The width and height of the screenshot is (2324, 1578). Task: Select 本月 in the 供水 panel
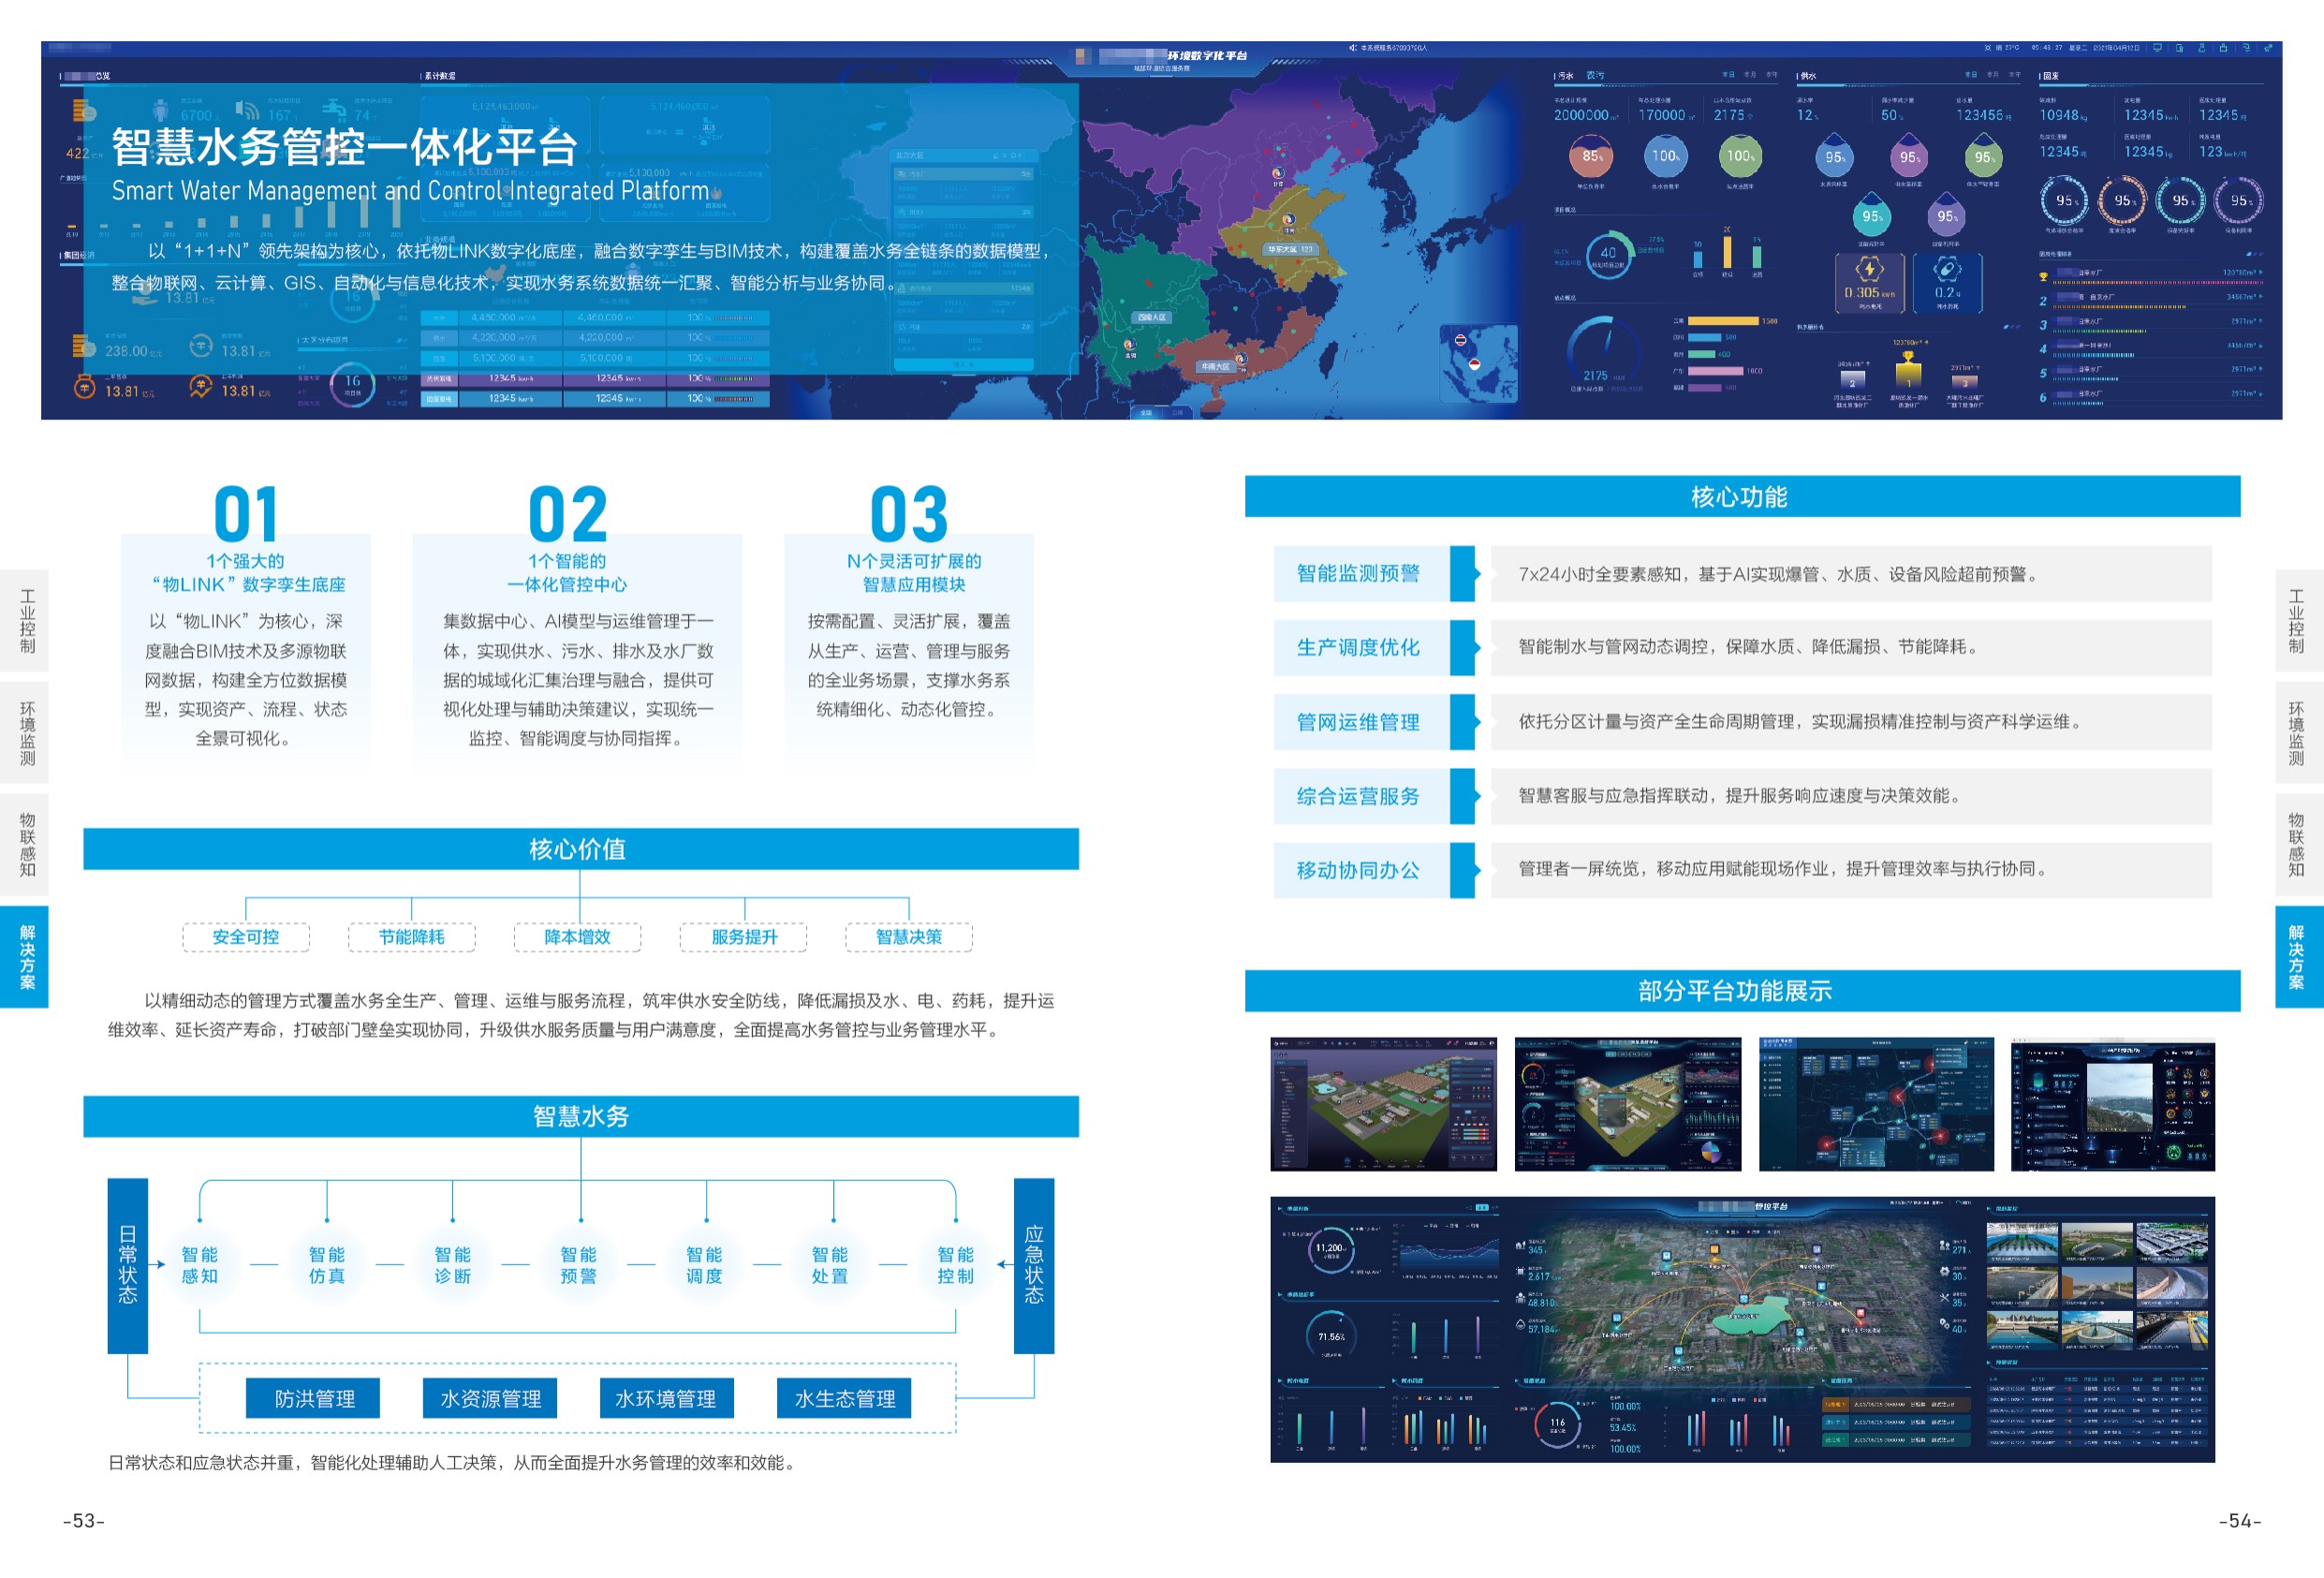point(1993,75)
